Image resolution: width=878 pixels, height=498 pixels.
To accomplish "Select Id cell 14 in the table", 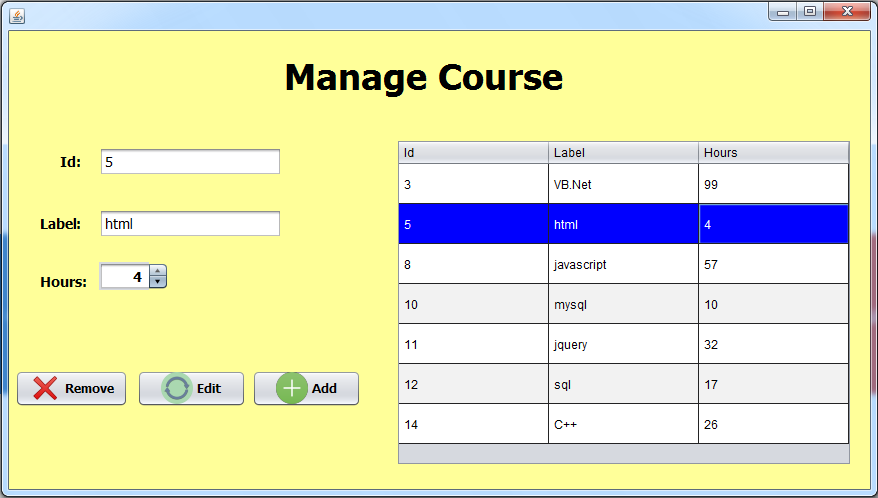I will (473, 424).
